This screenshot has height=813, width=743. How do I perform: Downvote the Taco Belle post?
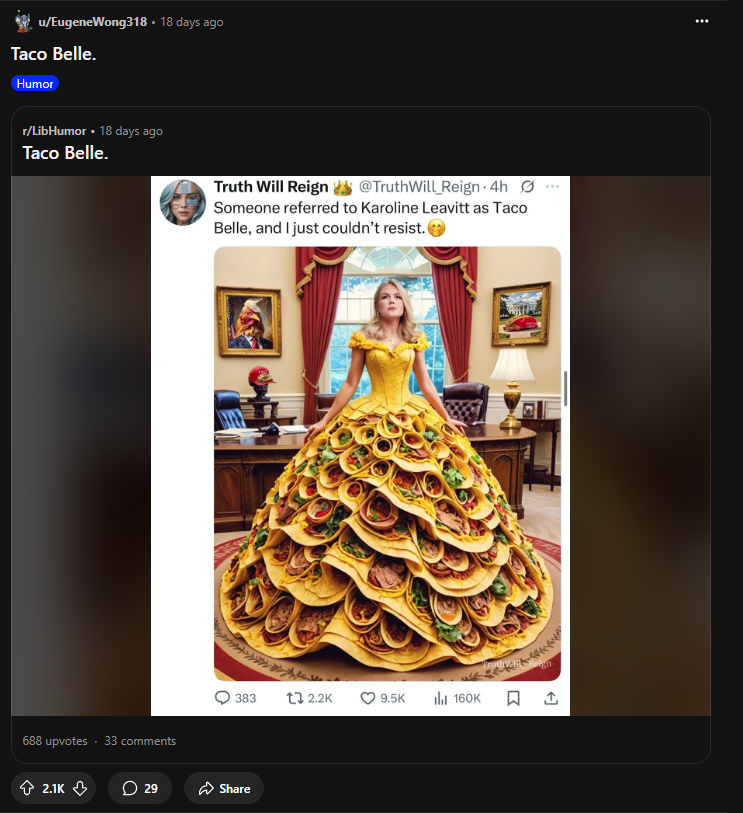(x=81, y=788)
